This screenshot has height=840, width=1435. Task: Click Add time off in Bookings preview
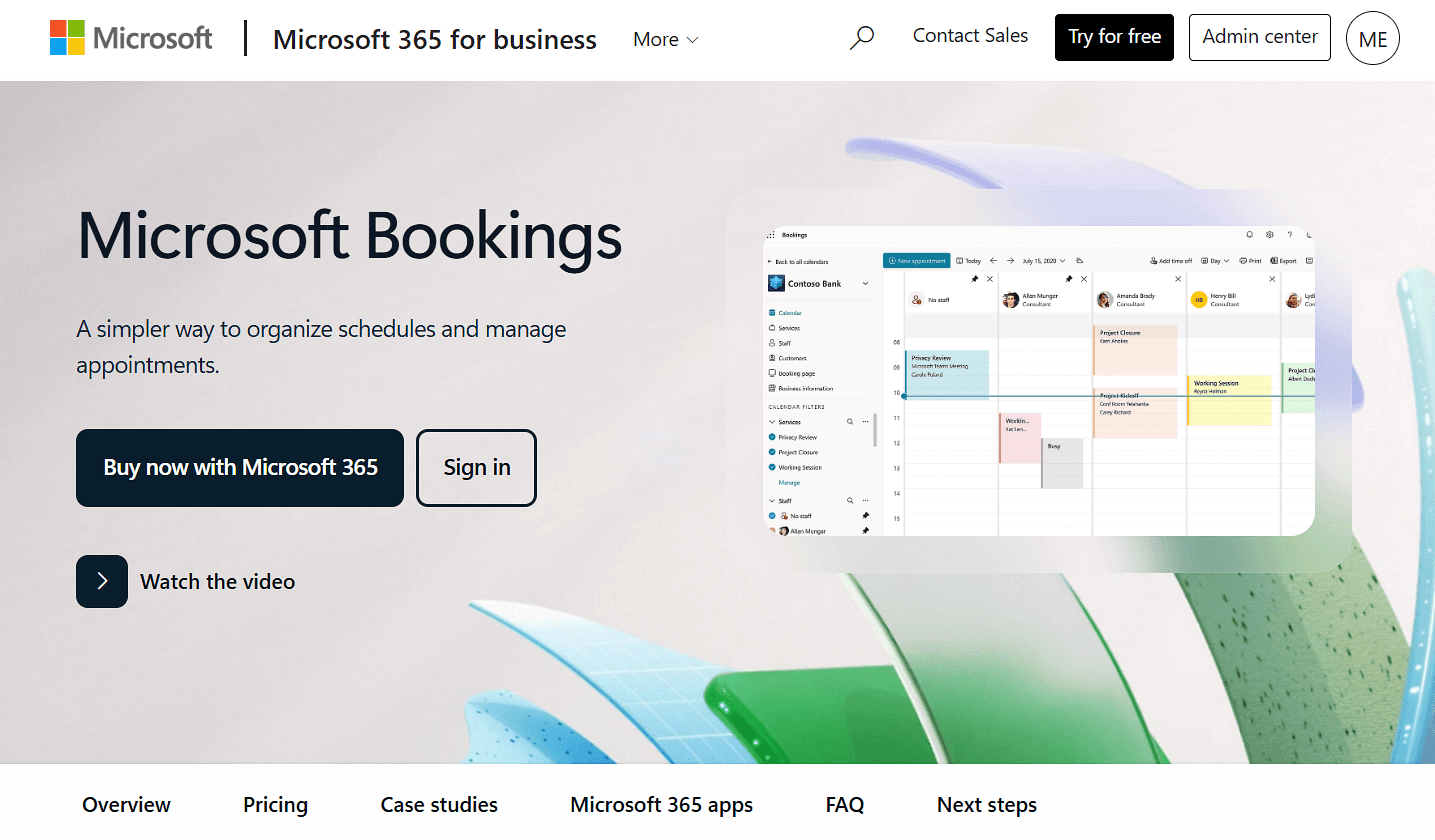(x=1171, y=261)
